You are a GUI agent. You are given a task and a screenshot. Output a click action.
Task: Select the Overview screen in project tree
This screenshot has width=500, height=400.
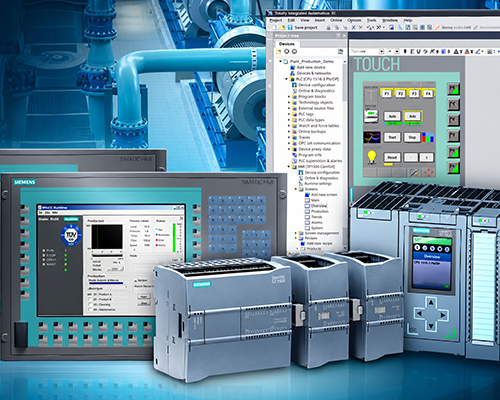point(319,206)
